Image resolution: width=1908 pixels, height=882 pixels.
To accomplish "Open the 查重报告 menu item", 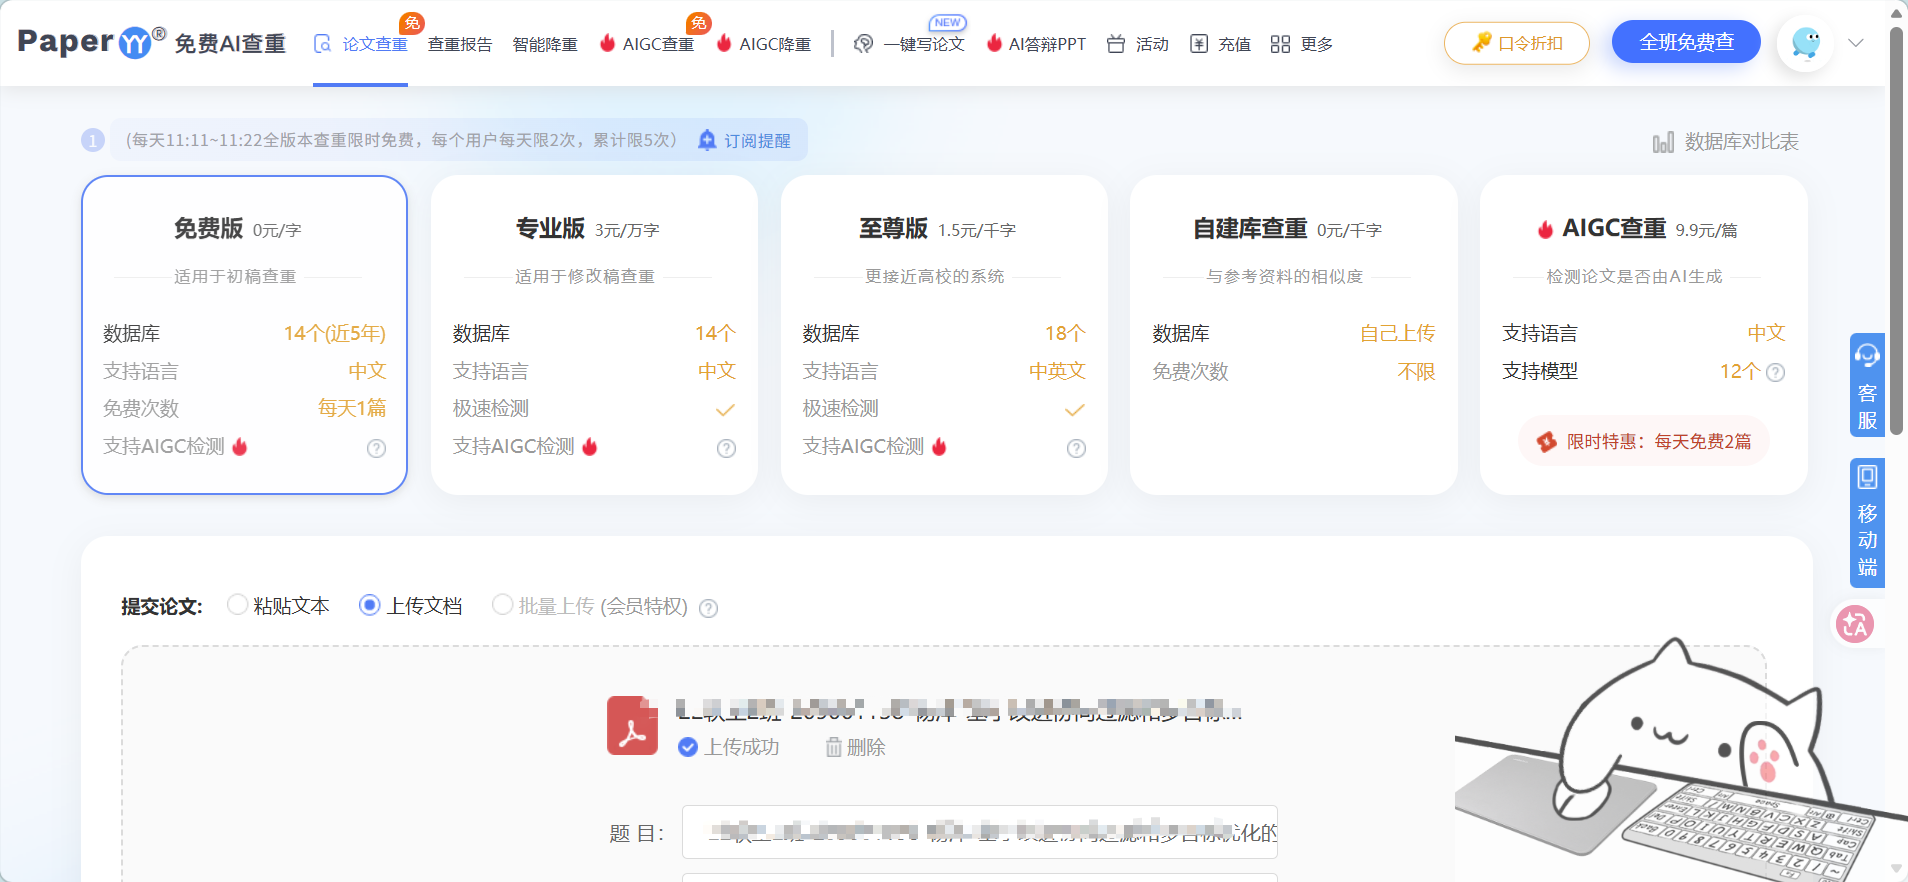I will pos(460,44).
